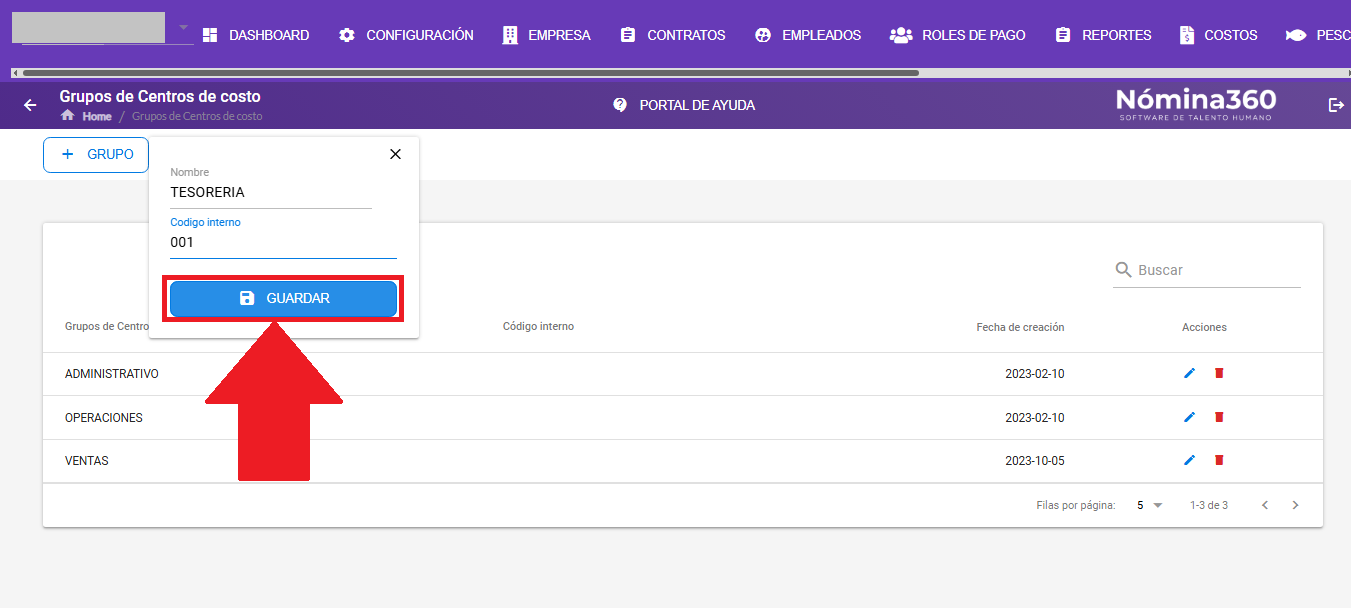Viewport: 1351px width, 608px height.
Task: Click the Home icon in breadcrumb
Action: point(68,116)
